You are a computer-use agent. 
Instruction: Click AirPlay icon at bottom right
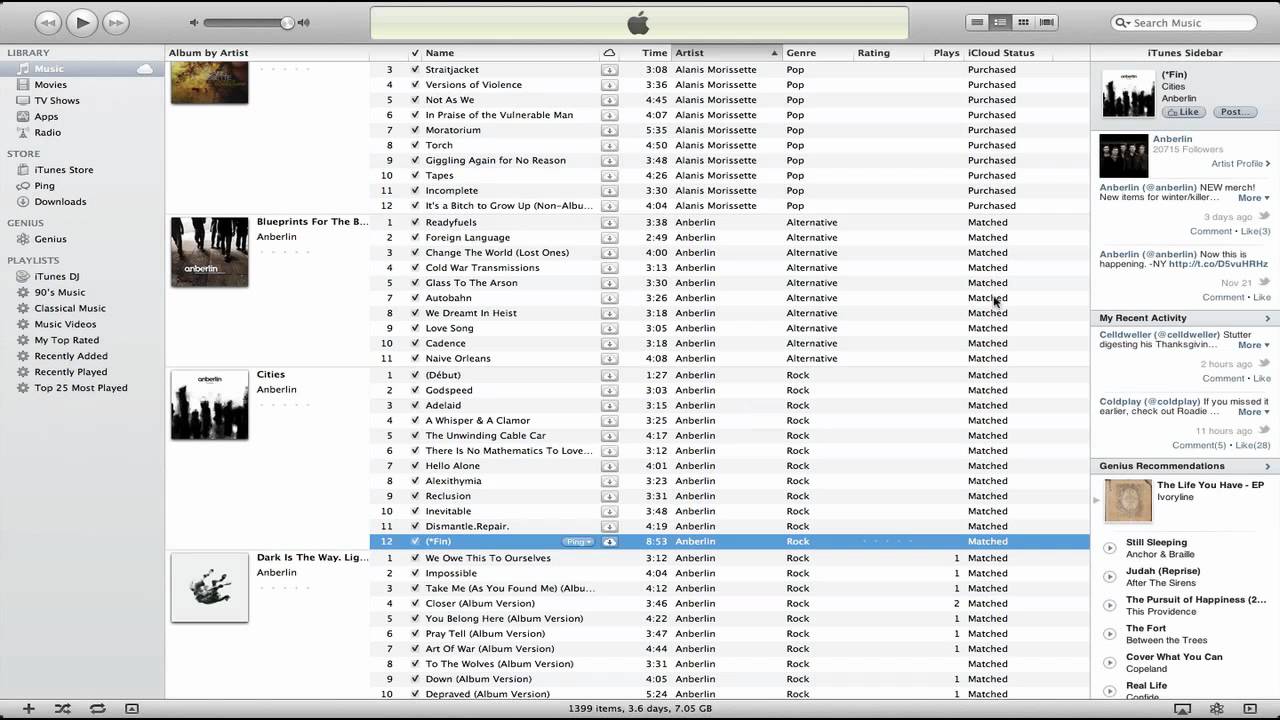pyautogui.click(x=1182, y=709)
